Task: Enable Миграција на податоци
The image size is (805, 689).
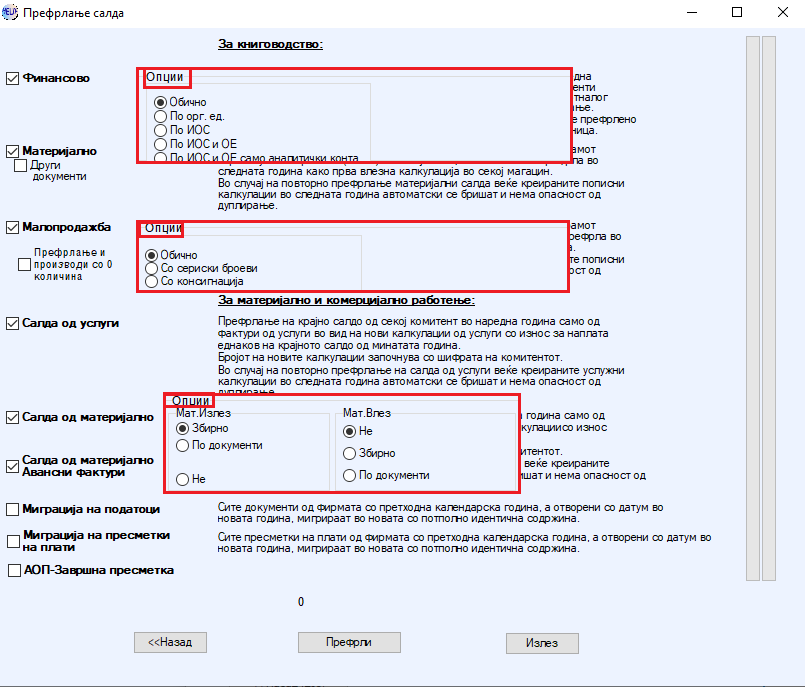Action: point(12,509)
